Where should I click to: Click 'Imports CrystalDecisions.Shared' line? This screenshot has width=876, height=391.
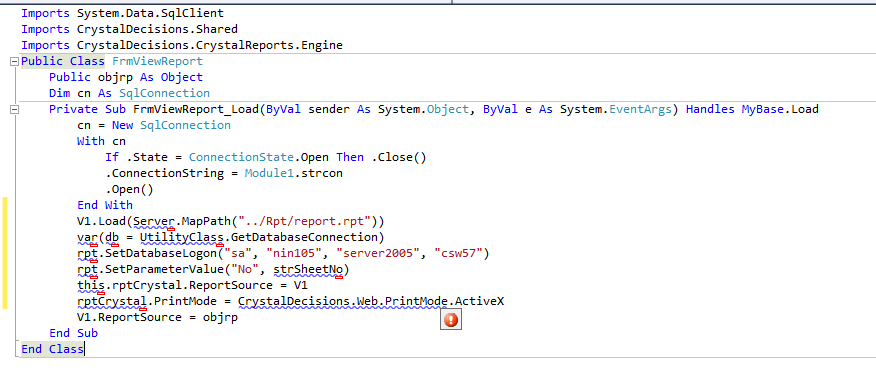[x=130, y=29]
